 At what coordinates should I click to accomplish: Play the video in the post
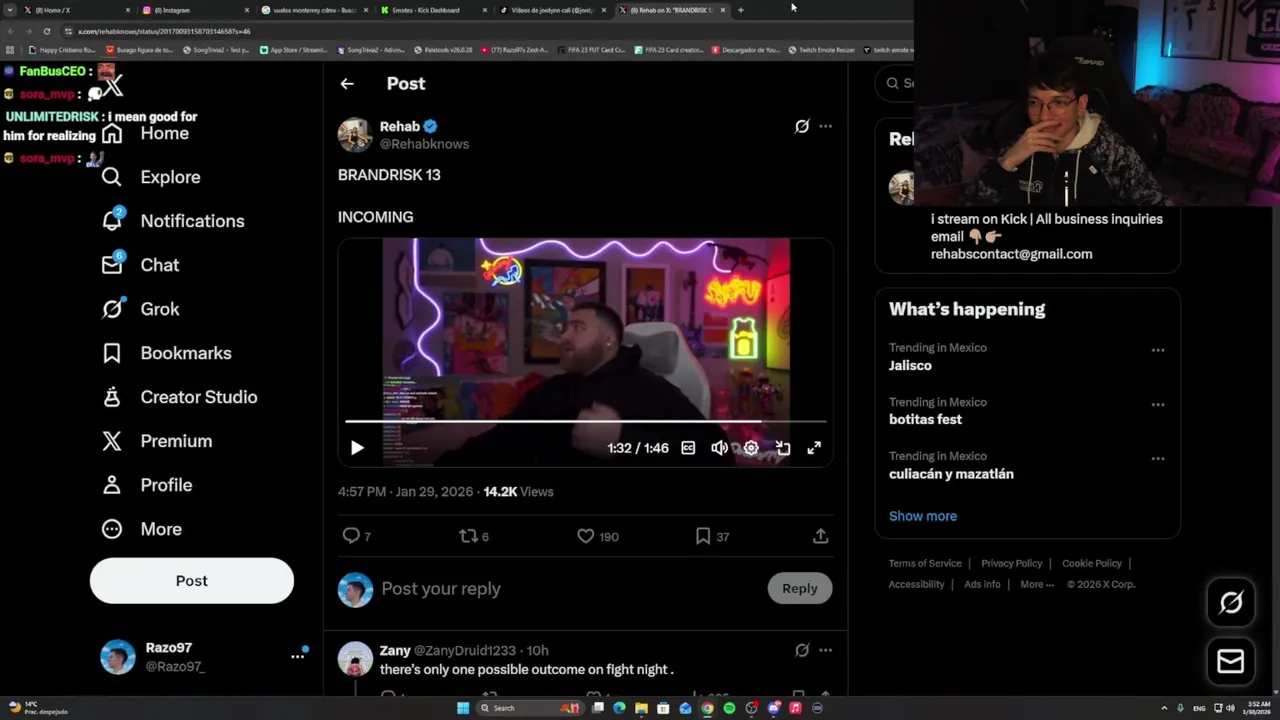click(x=357, y=448)
